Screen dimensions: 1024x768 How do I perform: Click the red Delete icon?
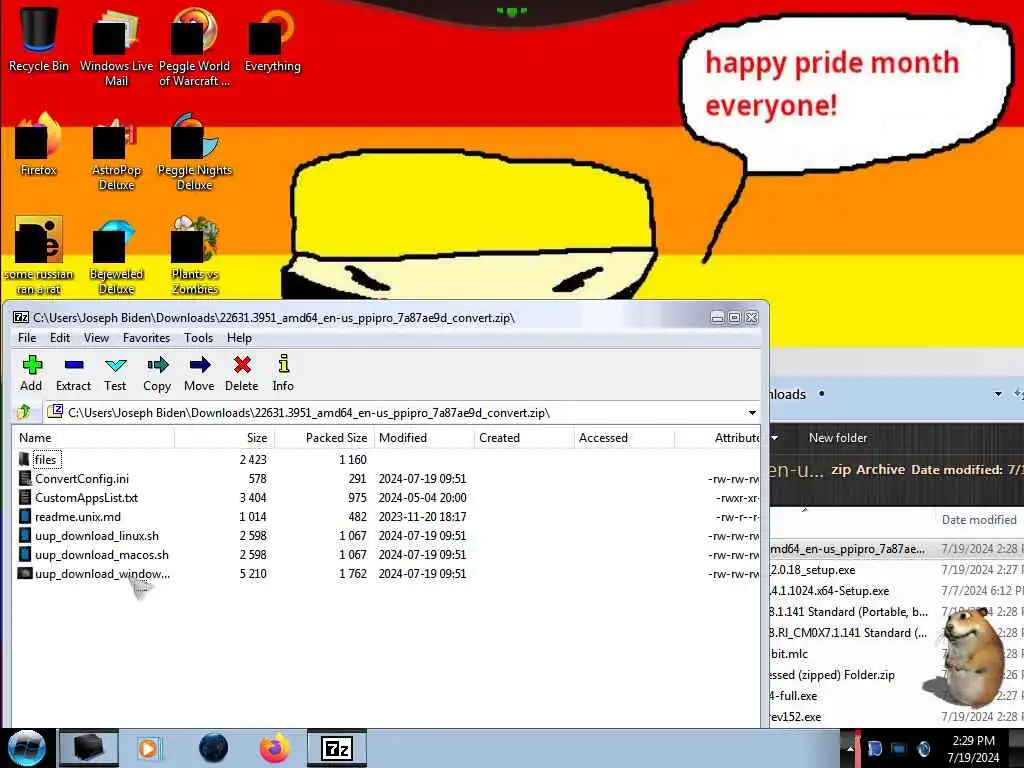[242, 374]
